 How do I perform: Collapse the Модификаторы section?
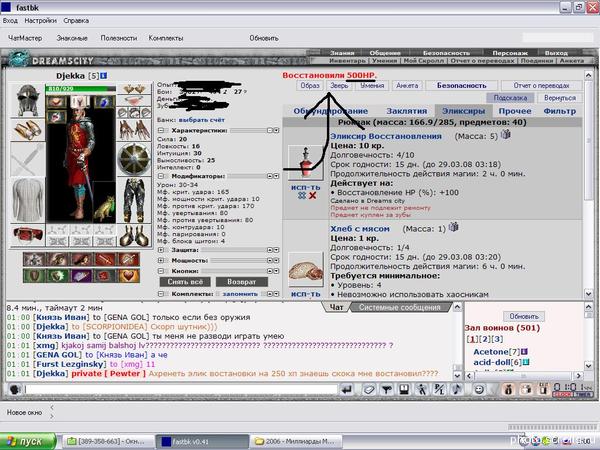(x=161, y=176)
